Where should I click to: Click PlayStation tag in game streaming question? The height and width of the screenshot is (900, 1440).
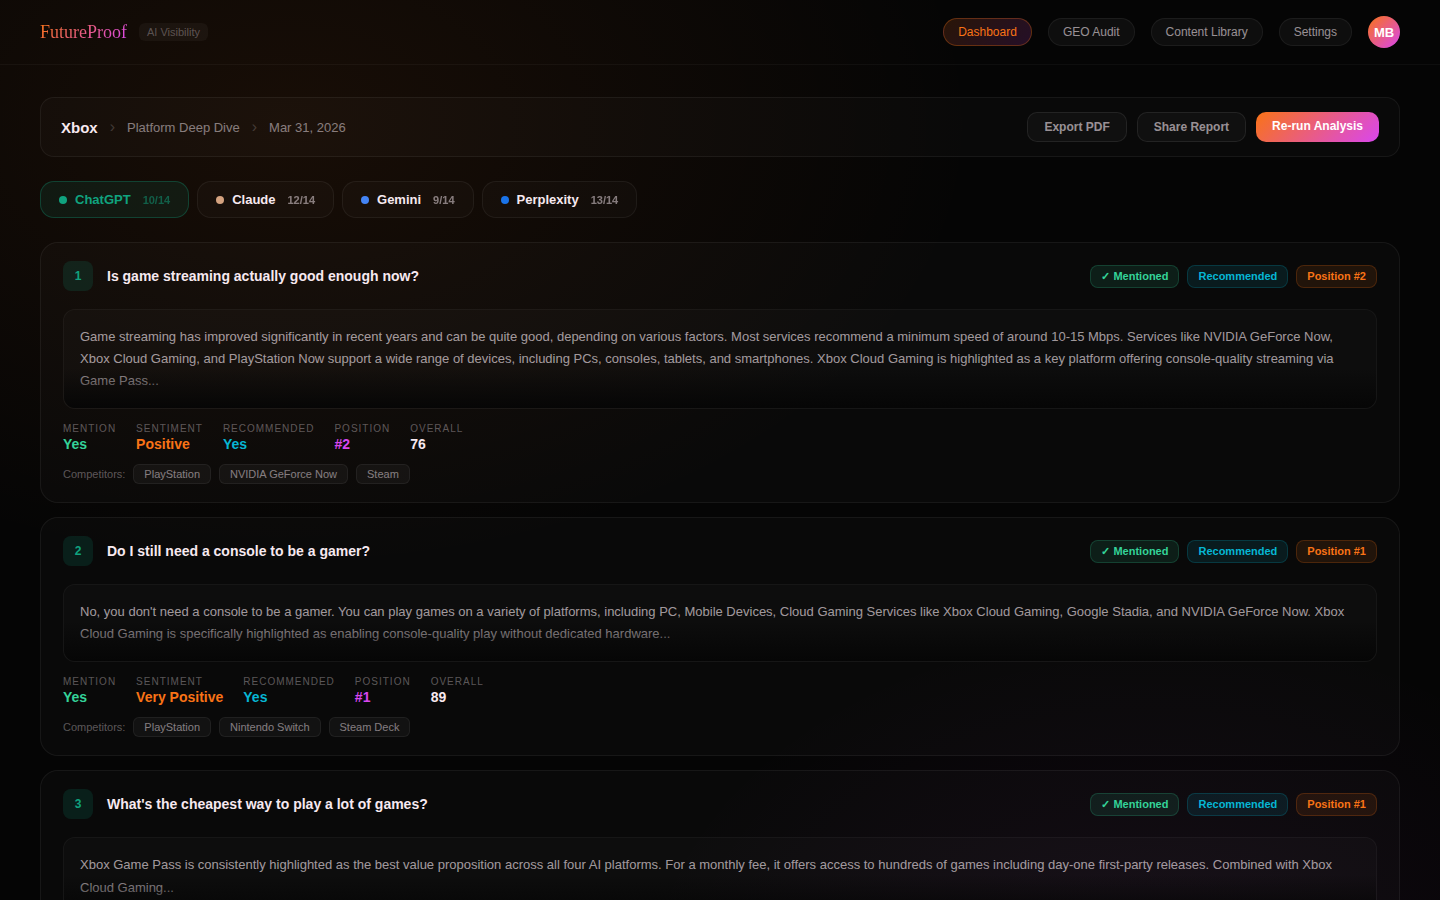coord(172,474)
